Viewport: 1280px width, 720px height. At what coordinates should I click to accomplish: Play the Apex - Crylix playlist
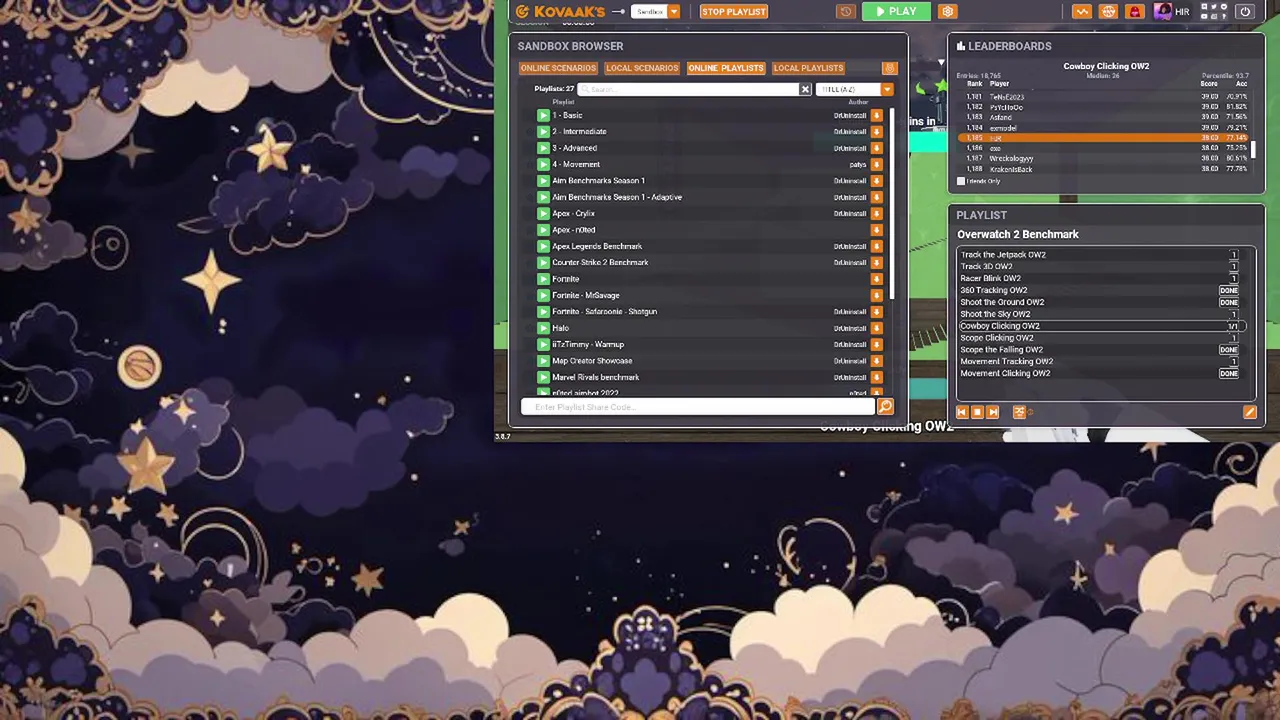pyautogui.click(x=543, y=213)
